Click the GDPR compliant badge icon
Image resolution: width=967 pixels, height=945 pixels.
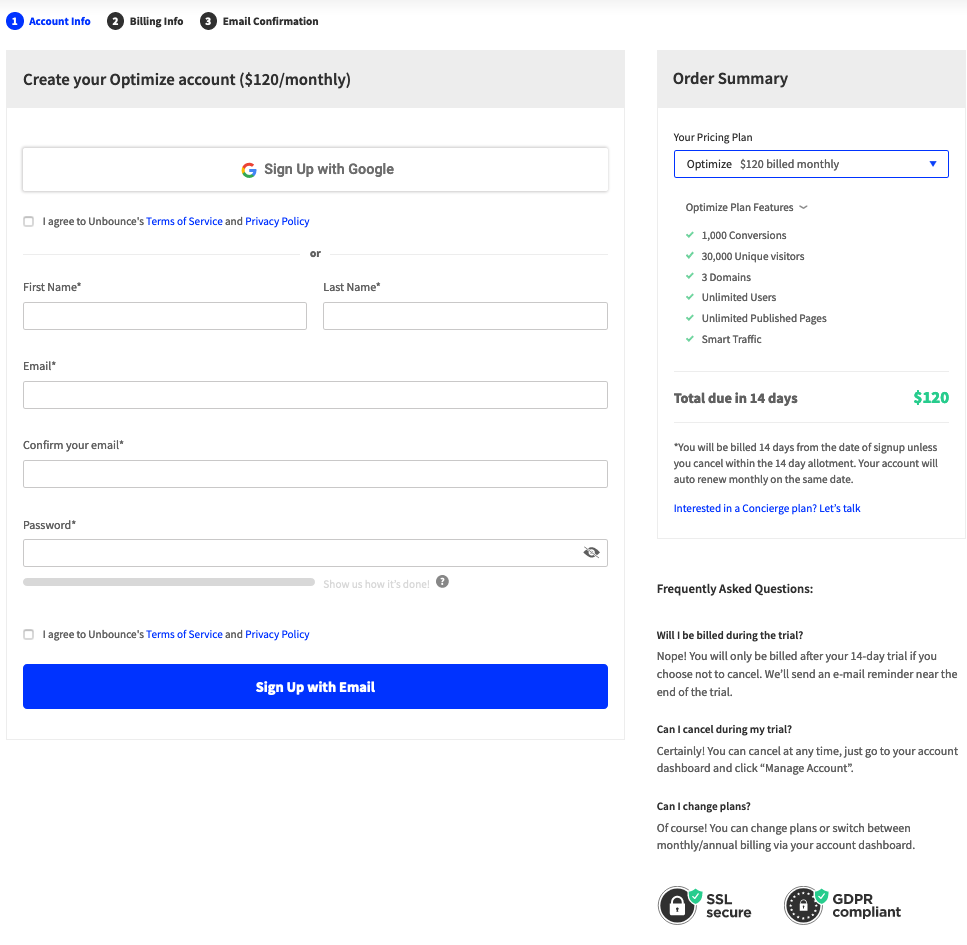pos(804,906)
